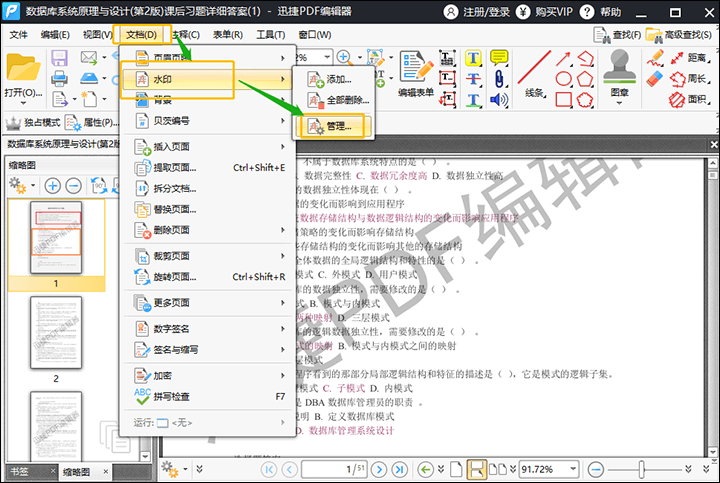Zoom in thumbnails with the plus icon
The image size is (720, 483).
[52, 186]
